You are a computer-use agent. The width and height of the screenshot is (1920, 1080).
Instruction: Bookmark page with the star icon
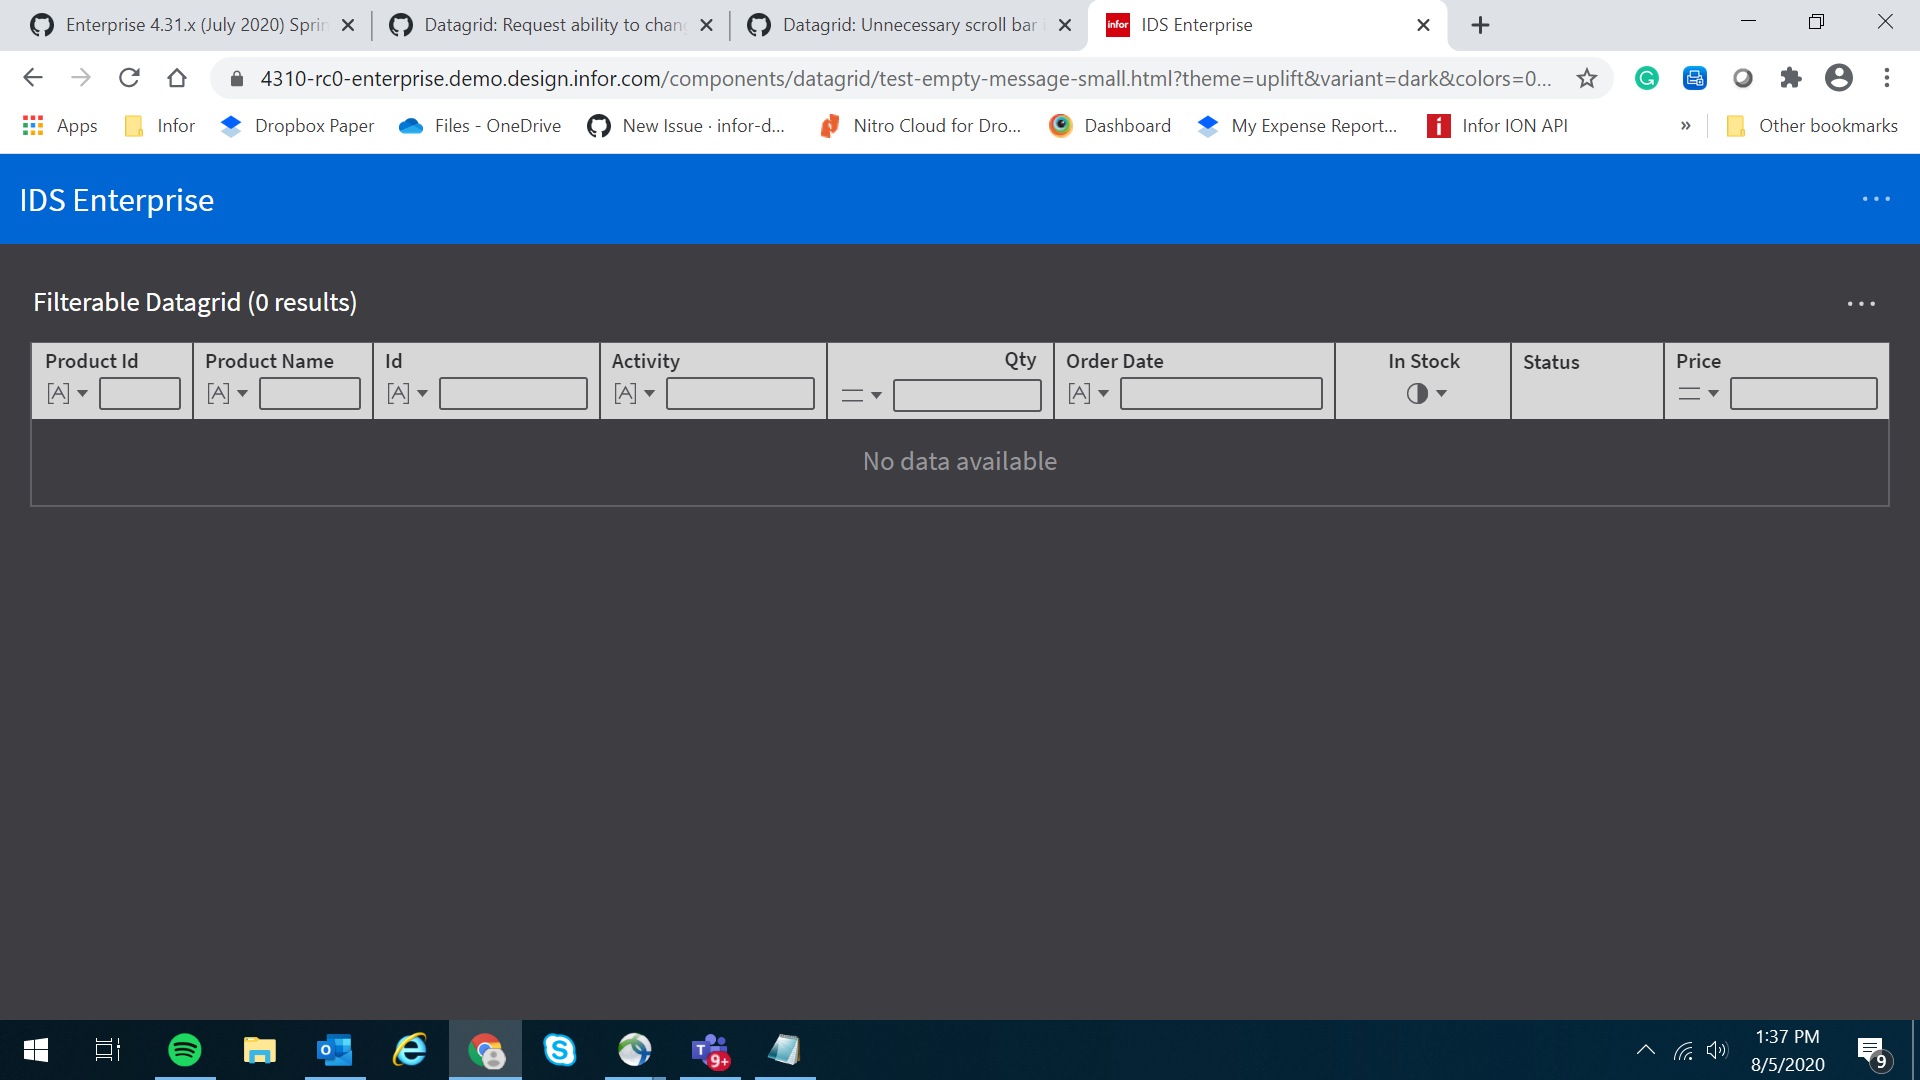pos(1587,78)
